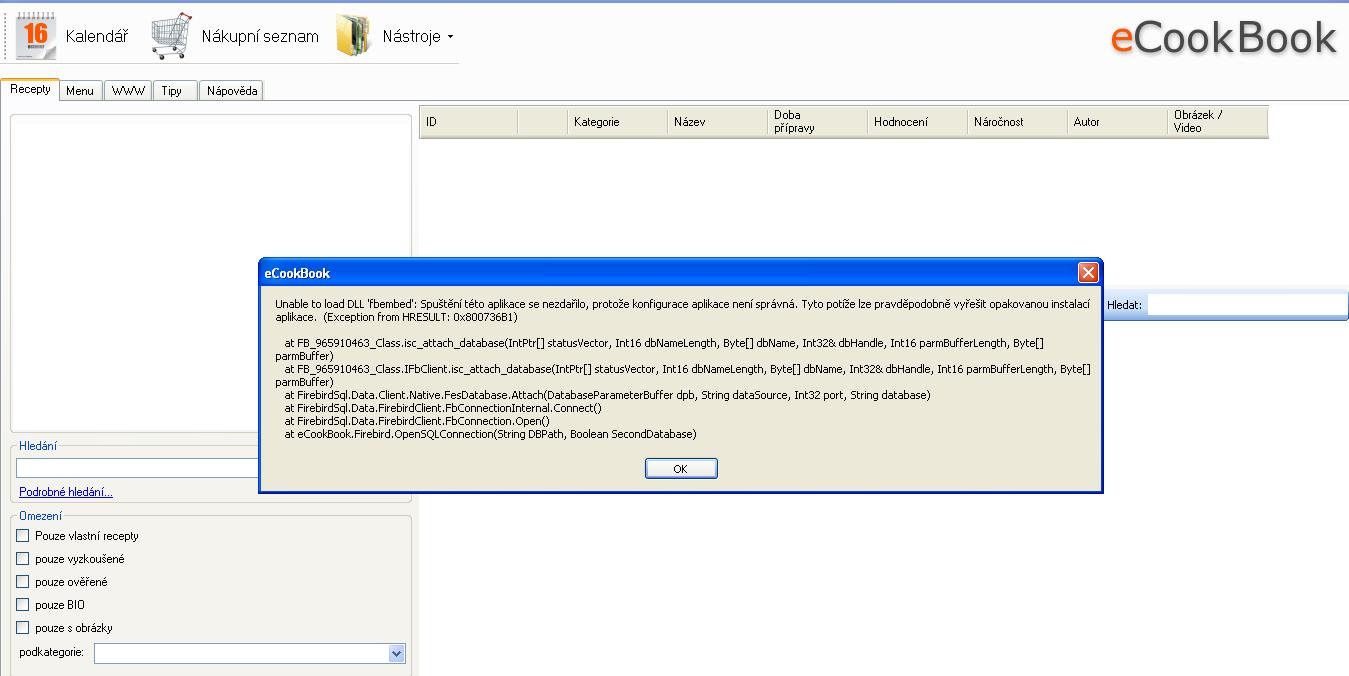This screenshot has width=1349, height=676.
Task: Sort by the Autor column header
Action: (1117, 122)
